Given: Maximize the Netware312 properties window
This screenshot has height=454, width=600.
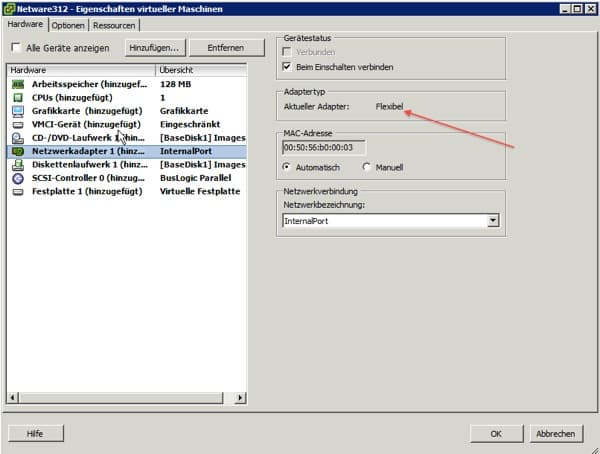Looking at the screenshot, I should click(577, 8).
